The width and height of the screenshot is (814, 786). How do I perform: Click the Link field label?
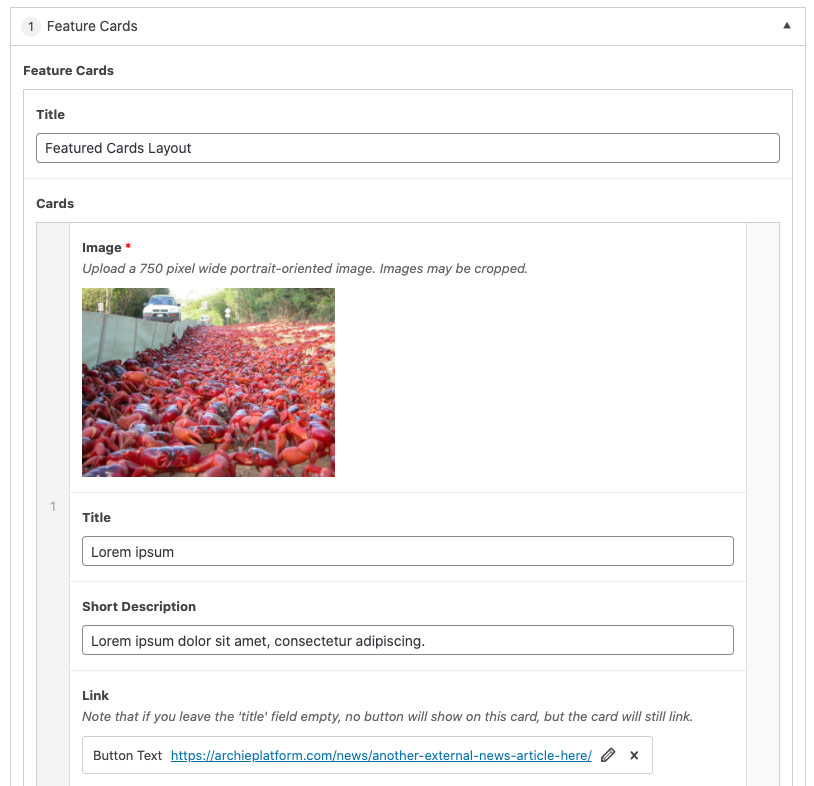pyautogui.click(x=95, y=696)
